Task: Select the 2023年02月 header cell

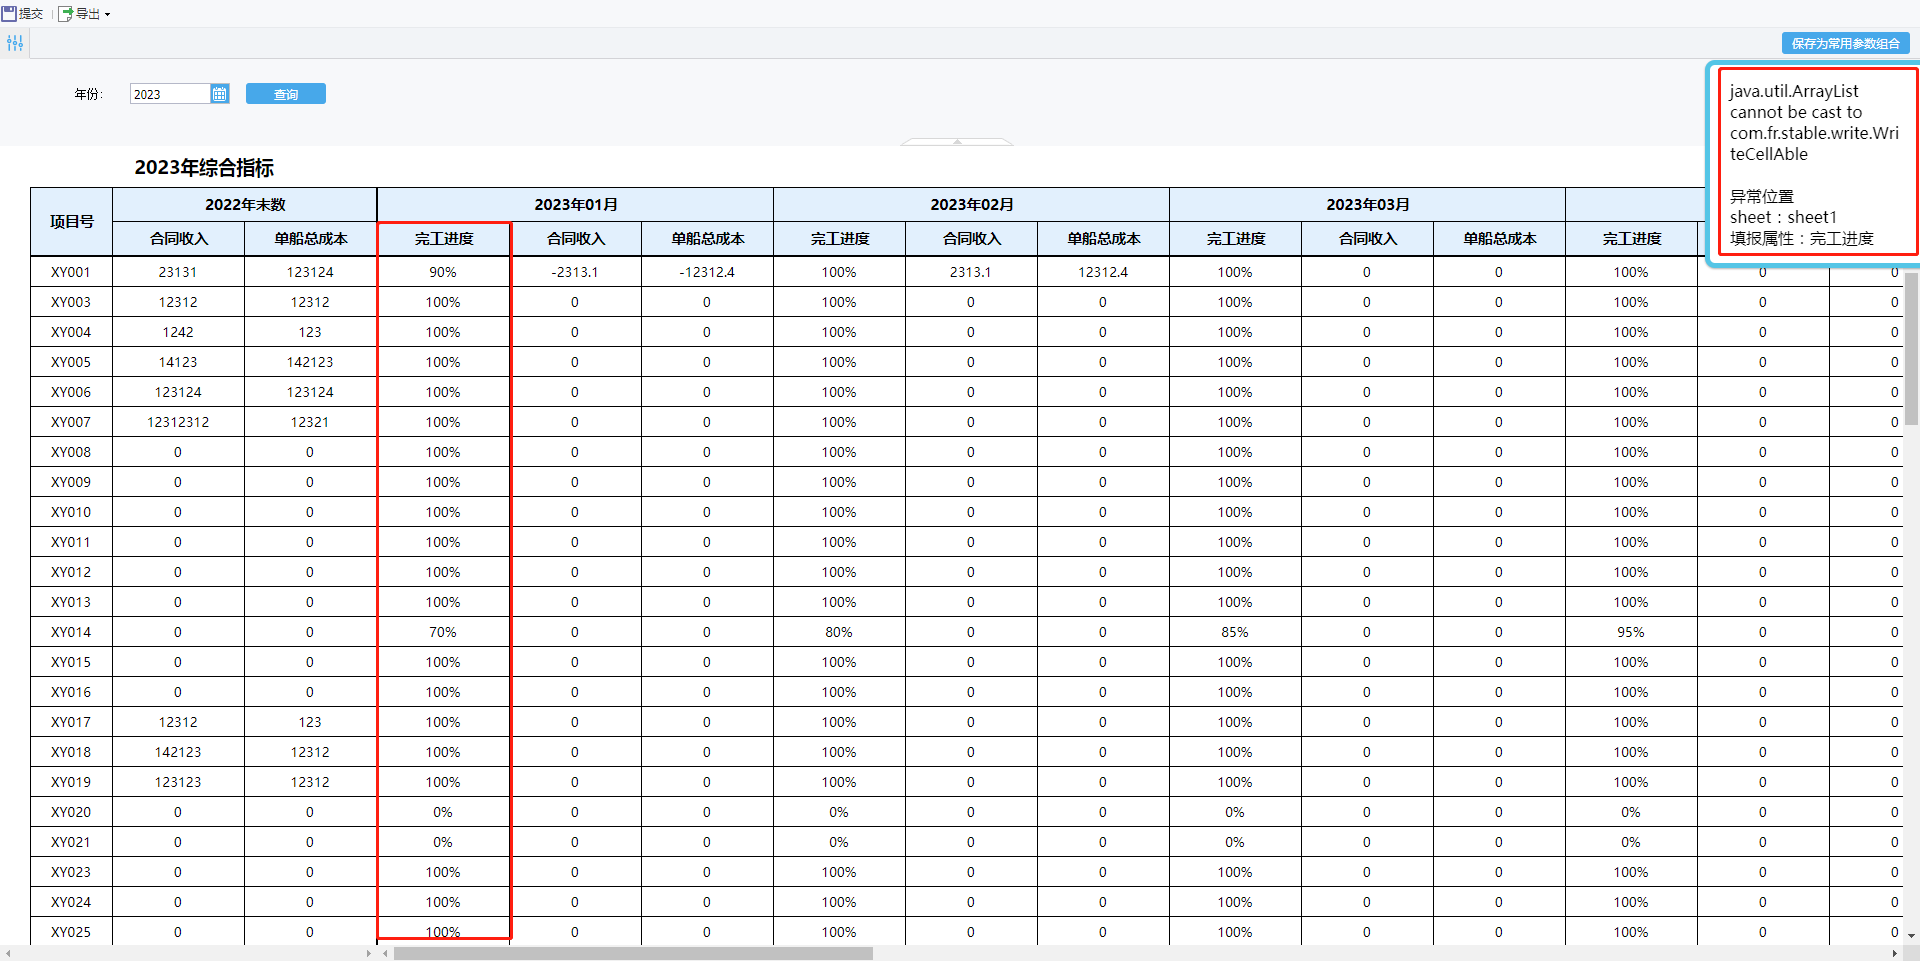Action: pyautogui.click(x=971, y=204)
